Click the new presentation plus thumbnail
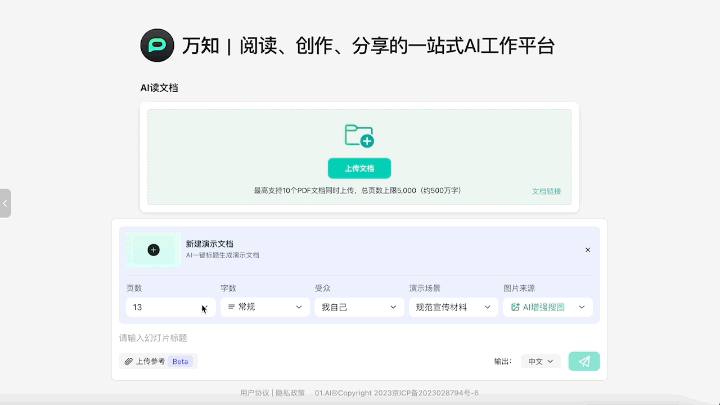The image size is (720, 405). (153, 250)
